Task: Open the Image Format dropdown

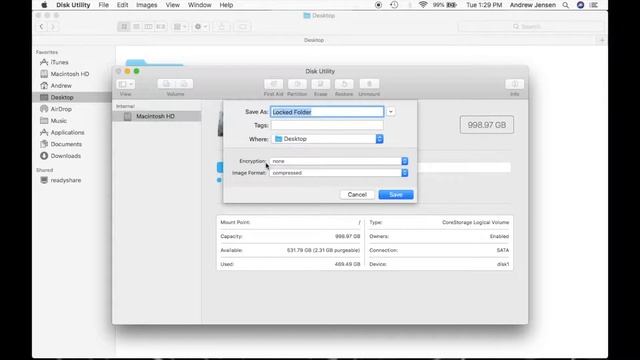Action: [x=339, y=173]
